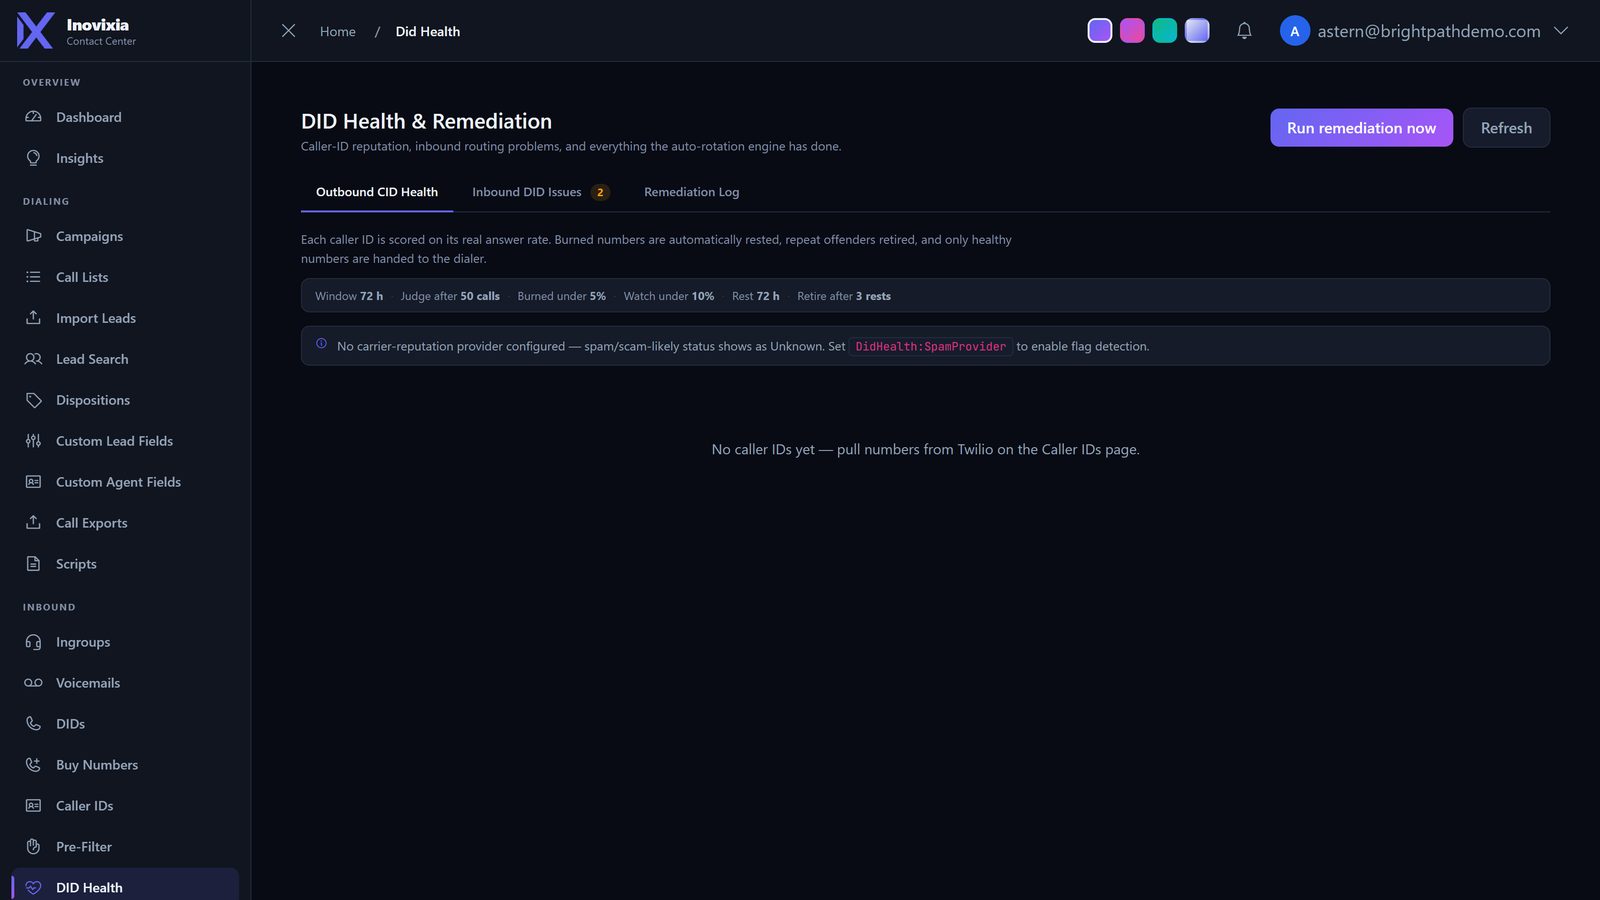Click the Pre-Filter hand icon
Image resolution: width=1600 pixels, height=900 pixels.
pos(33,847)
